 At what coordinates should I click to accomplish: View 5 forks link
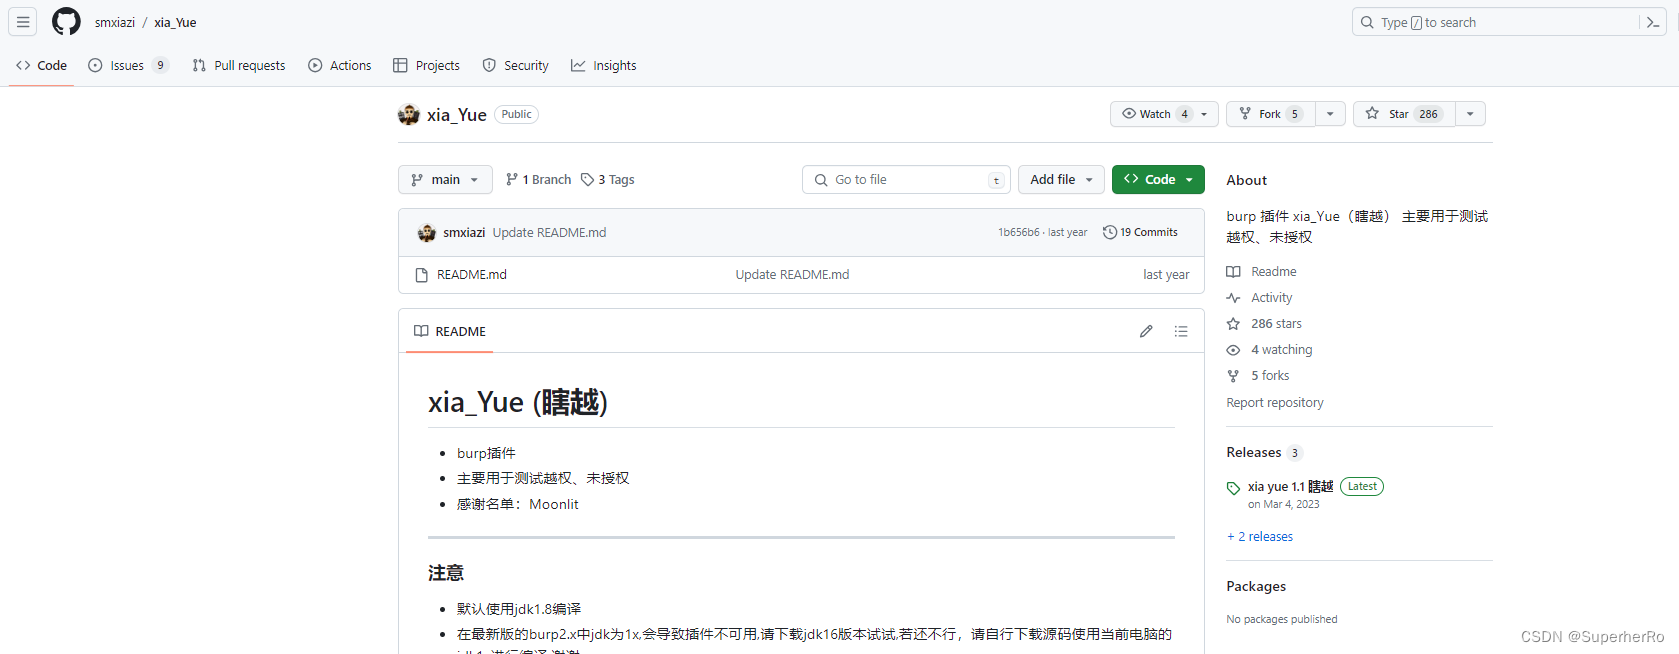click(1259, 376)
